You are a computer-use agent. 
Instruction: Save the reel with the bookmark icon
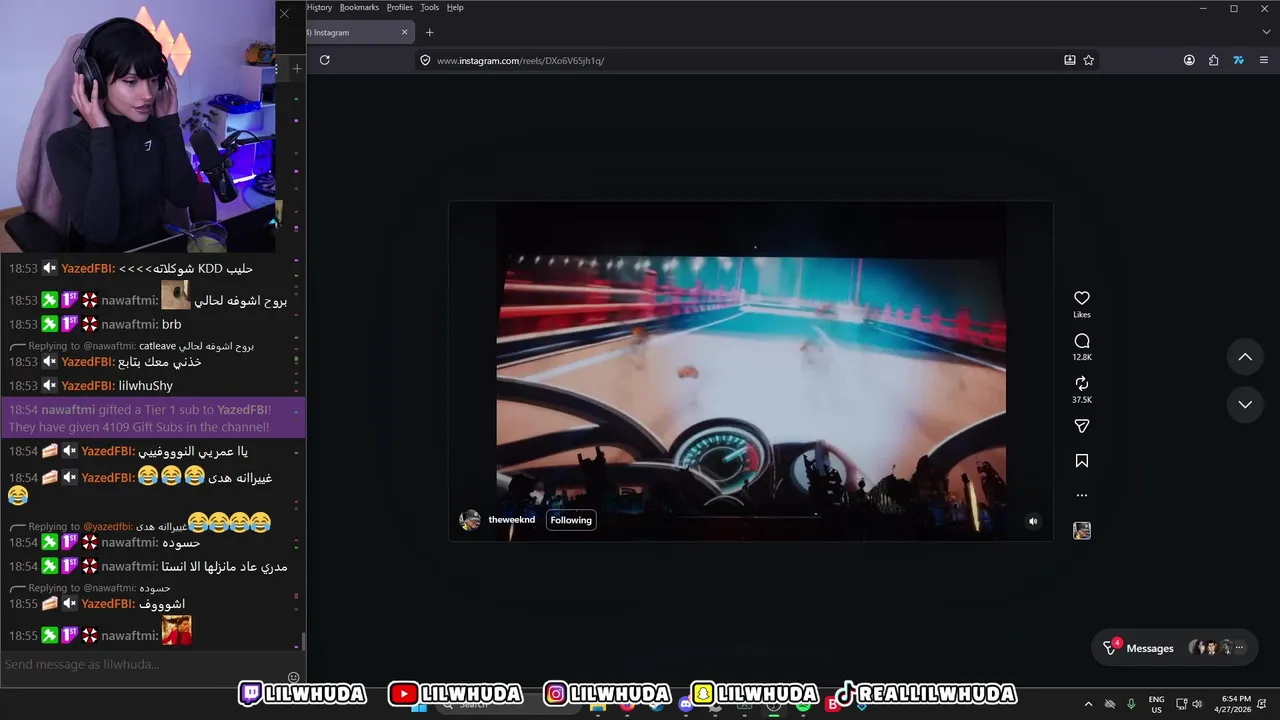click(x=1081, y=461)
